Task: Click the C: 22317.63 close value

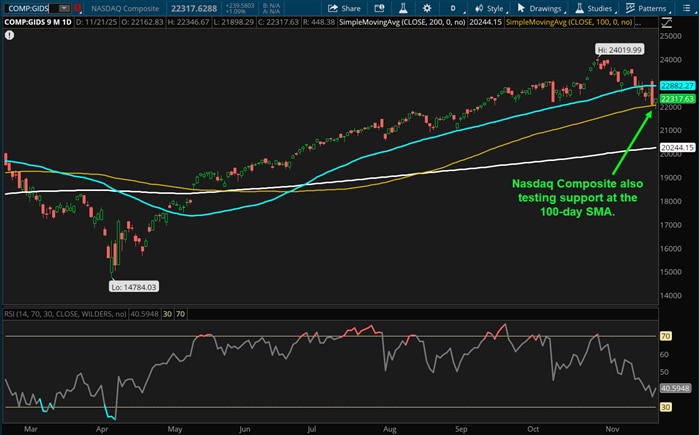Action: coord(278,22)
